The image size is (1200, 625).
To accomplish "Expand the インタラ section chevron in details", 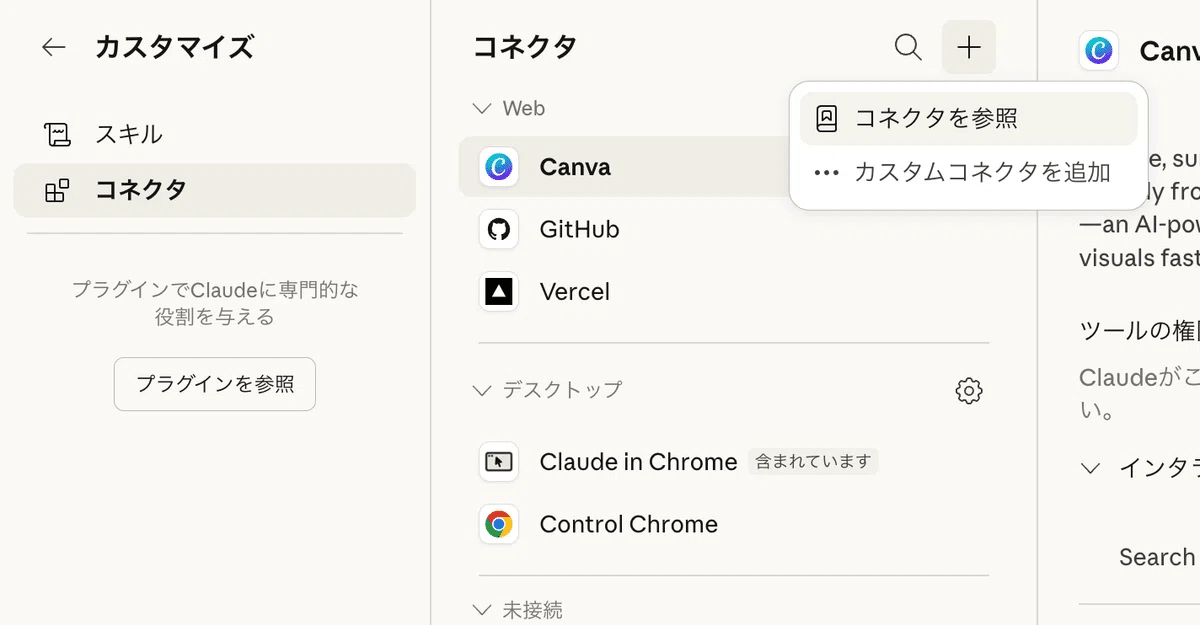I will pos(1092,467).
